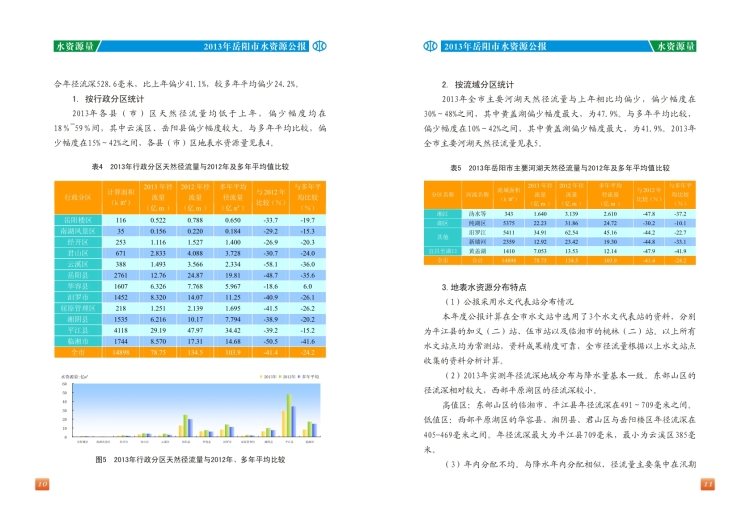
Task: Click the '河流名称' header cell in Table 5
Action: (x=477, y=194)
